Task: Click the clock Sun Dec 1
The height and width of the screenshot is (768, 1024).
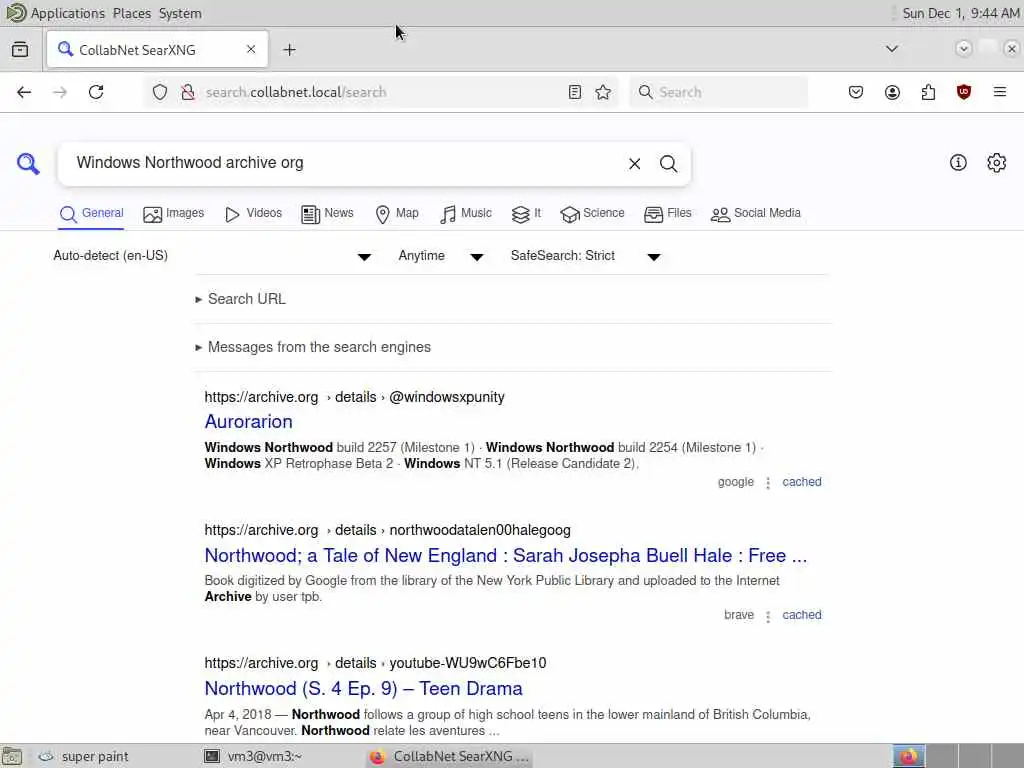Action: tap(961, 13)
